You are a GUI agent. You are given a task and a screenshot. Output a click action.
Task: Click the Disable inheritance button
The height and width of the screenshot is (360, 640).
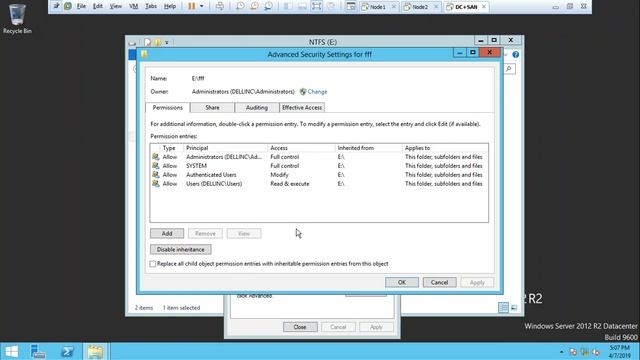coord(180,249)
